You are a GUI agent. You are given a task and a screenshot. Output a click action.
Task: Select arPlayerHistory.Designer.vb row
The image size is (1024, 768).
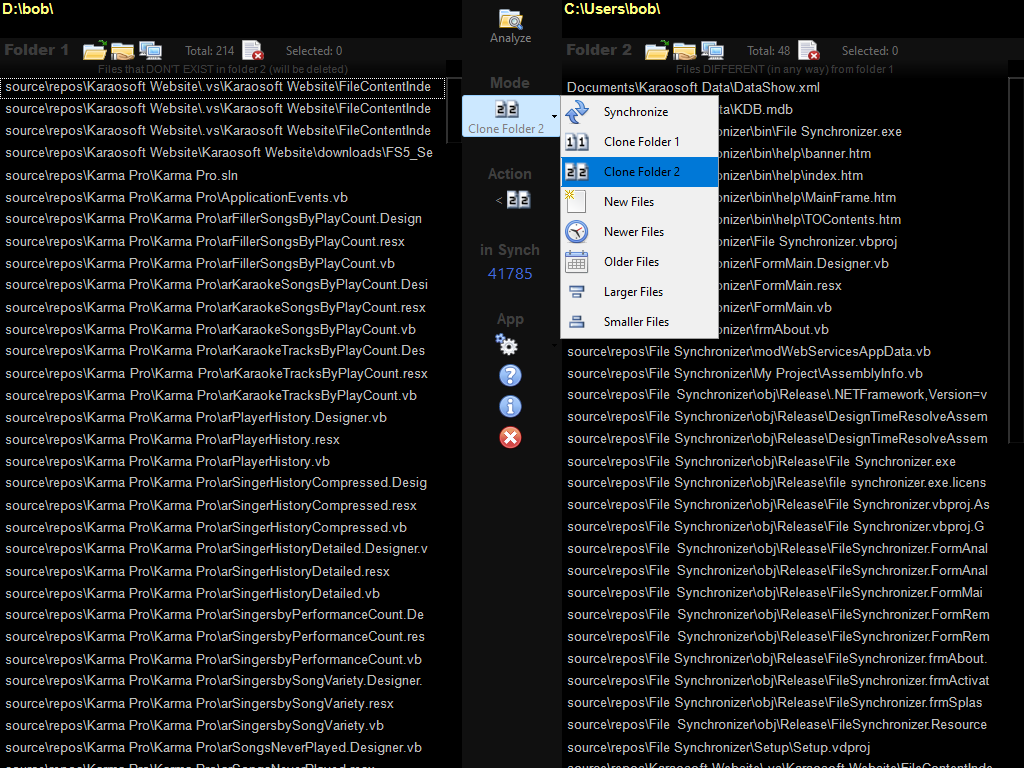tap(222, 417)
